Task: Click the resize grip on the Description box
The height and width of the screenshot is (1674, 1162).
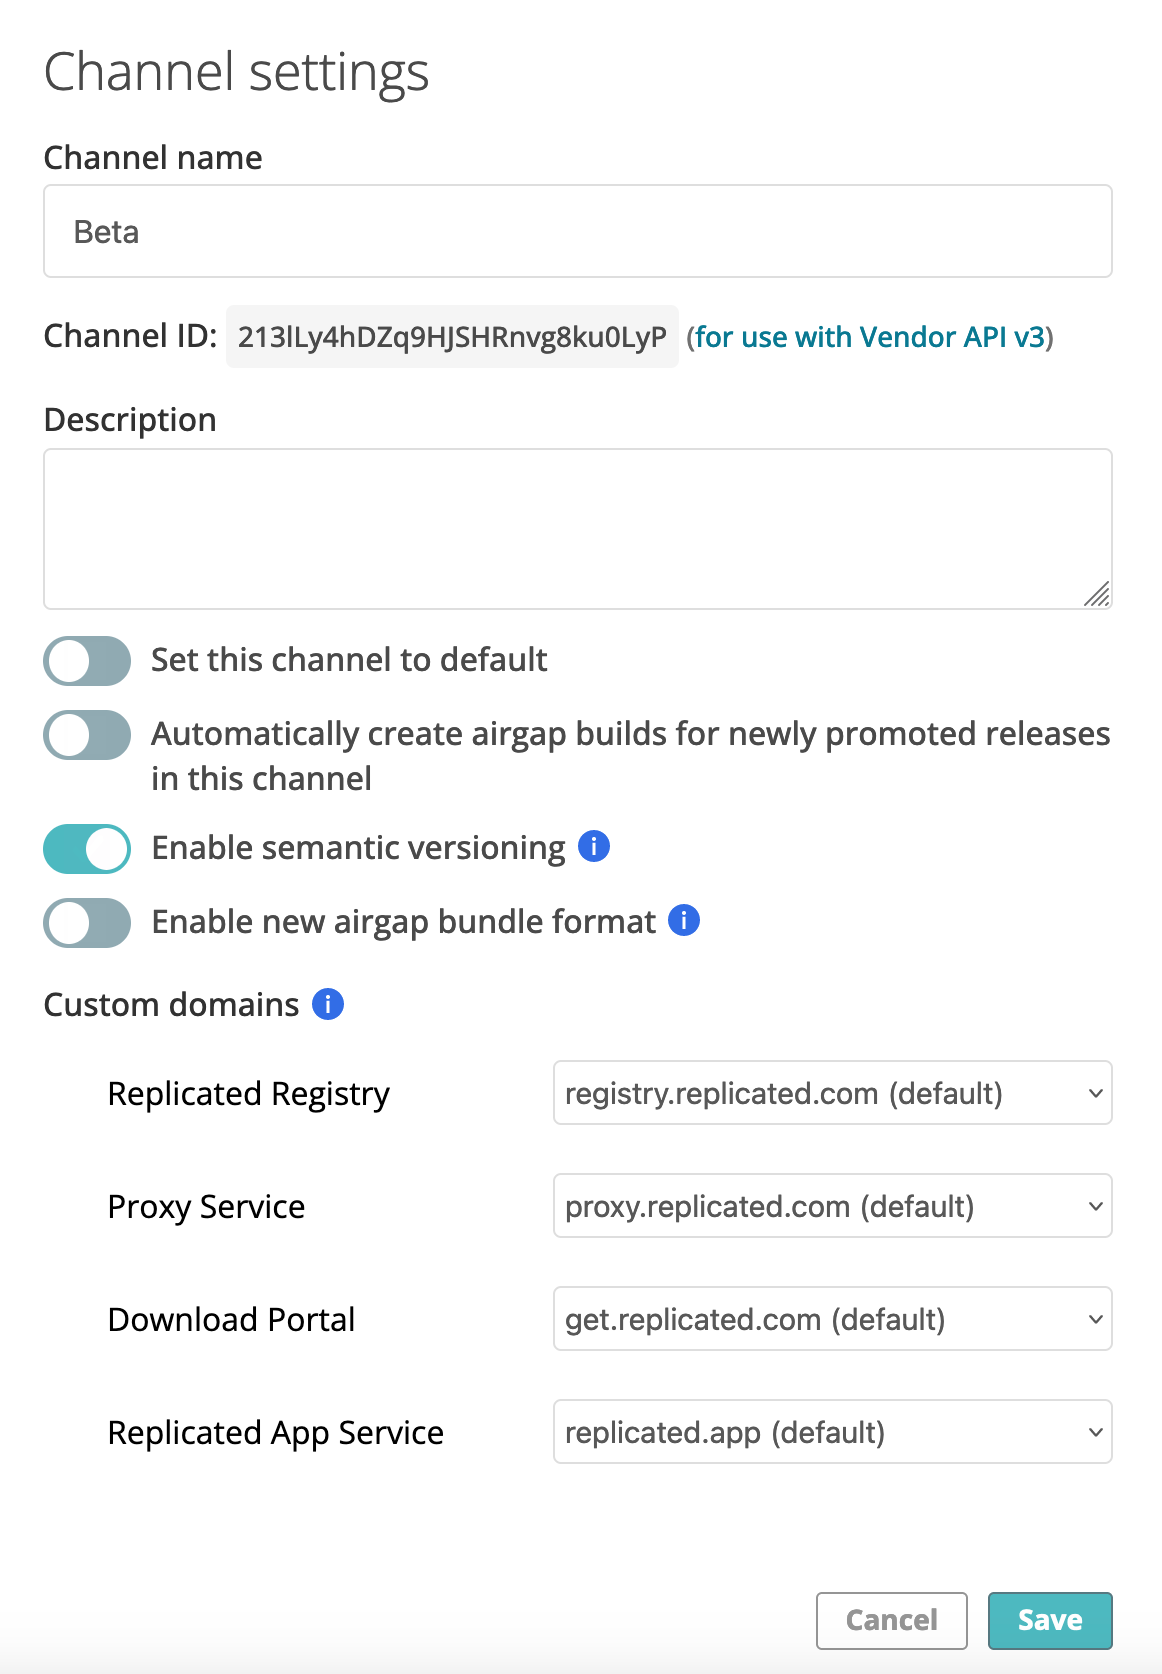Action: pos(1098,594)
